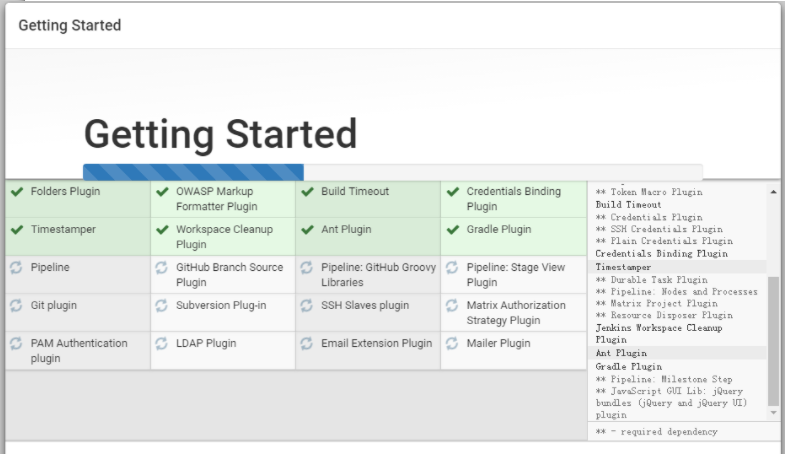The height and width of the screenshot is (463, 787).
Task: Click the sync icon beside Subversion Plug-in
Action: [162, 306]
